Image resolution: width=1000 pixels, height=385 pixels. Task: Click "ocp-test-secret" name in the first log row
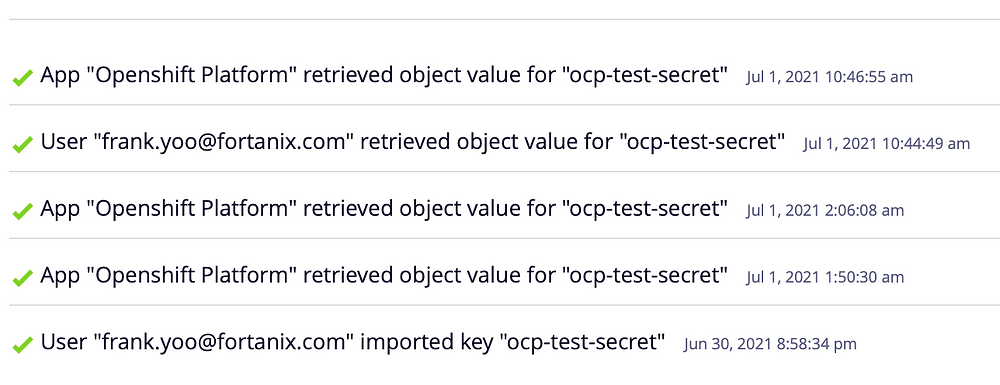[645, 75]
